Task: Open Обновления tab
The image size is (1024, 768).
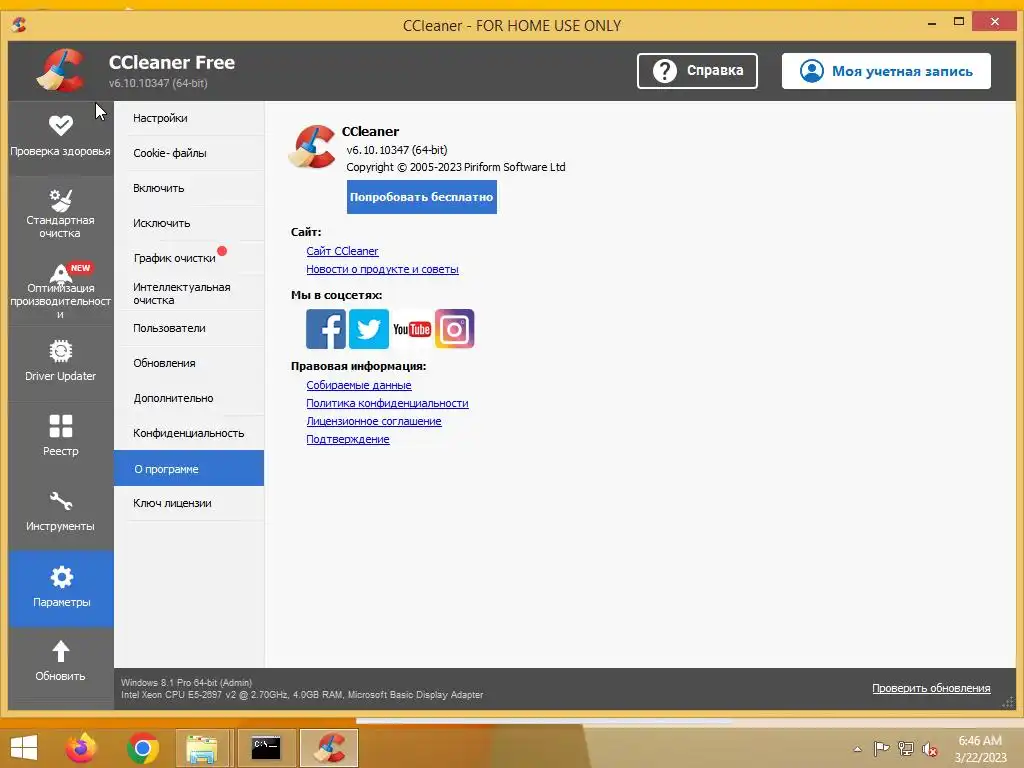Action: (189, 363)
